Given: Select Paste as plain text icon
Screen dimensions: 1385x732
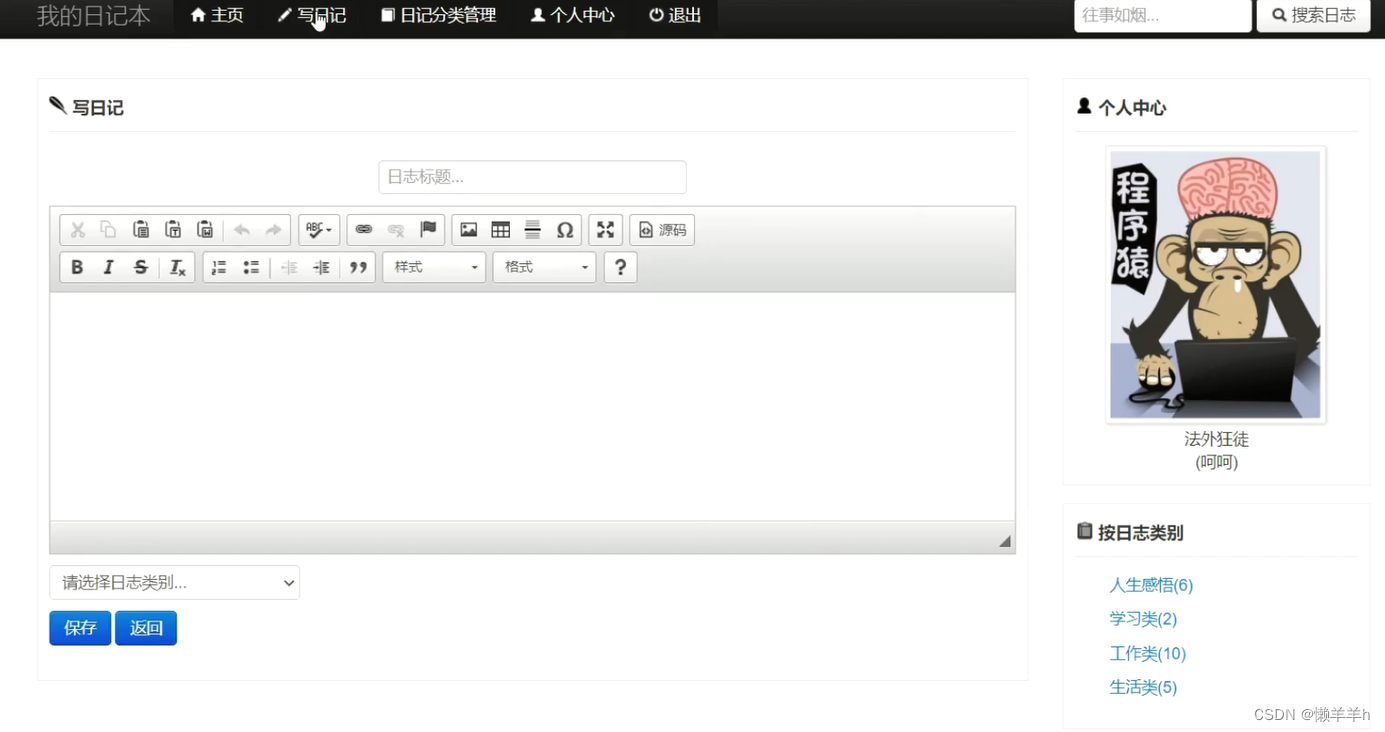Looking at the screenshot, I should pos(173,230).
